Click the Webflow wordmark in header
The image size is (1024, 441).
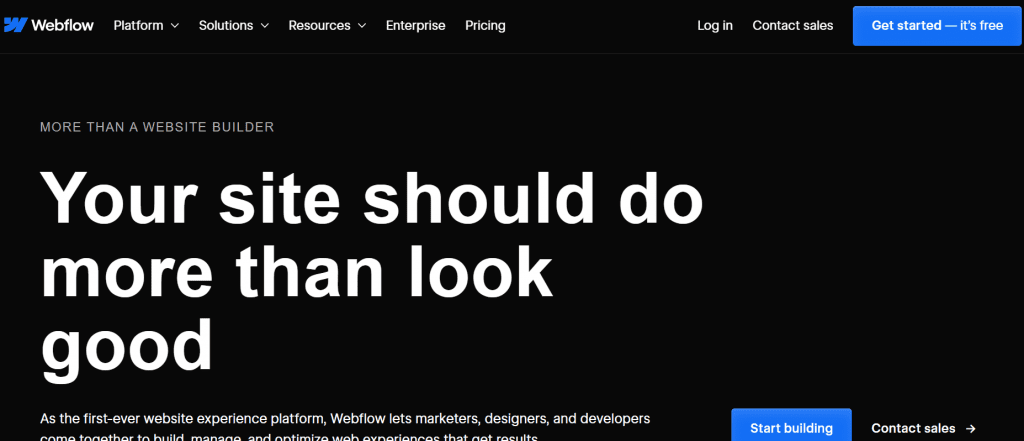pyautogui.click(x=62, y=25)
